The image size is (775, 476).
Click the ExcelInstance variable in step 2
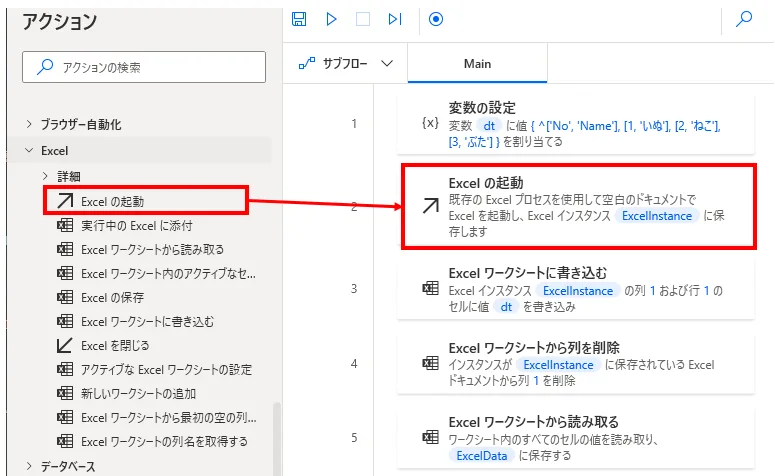pos(657,215)
